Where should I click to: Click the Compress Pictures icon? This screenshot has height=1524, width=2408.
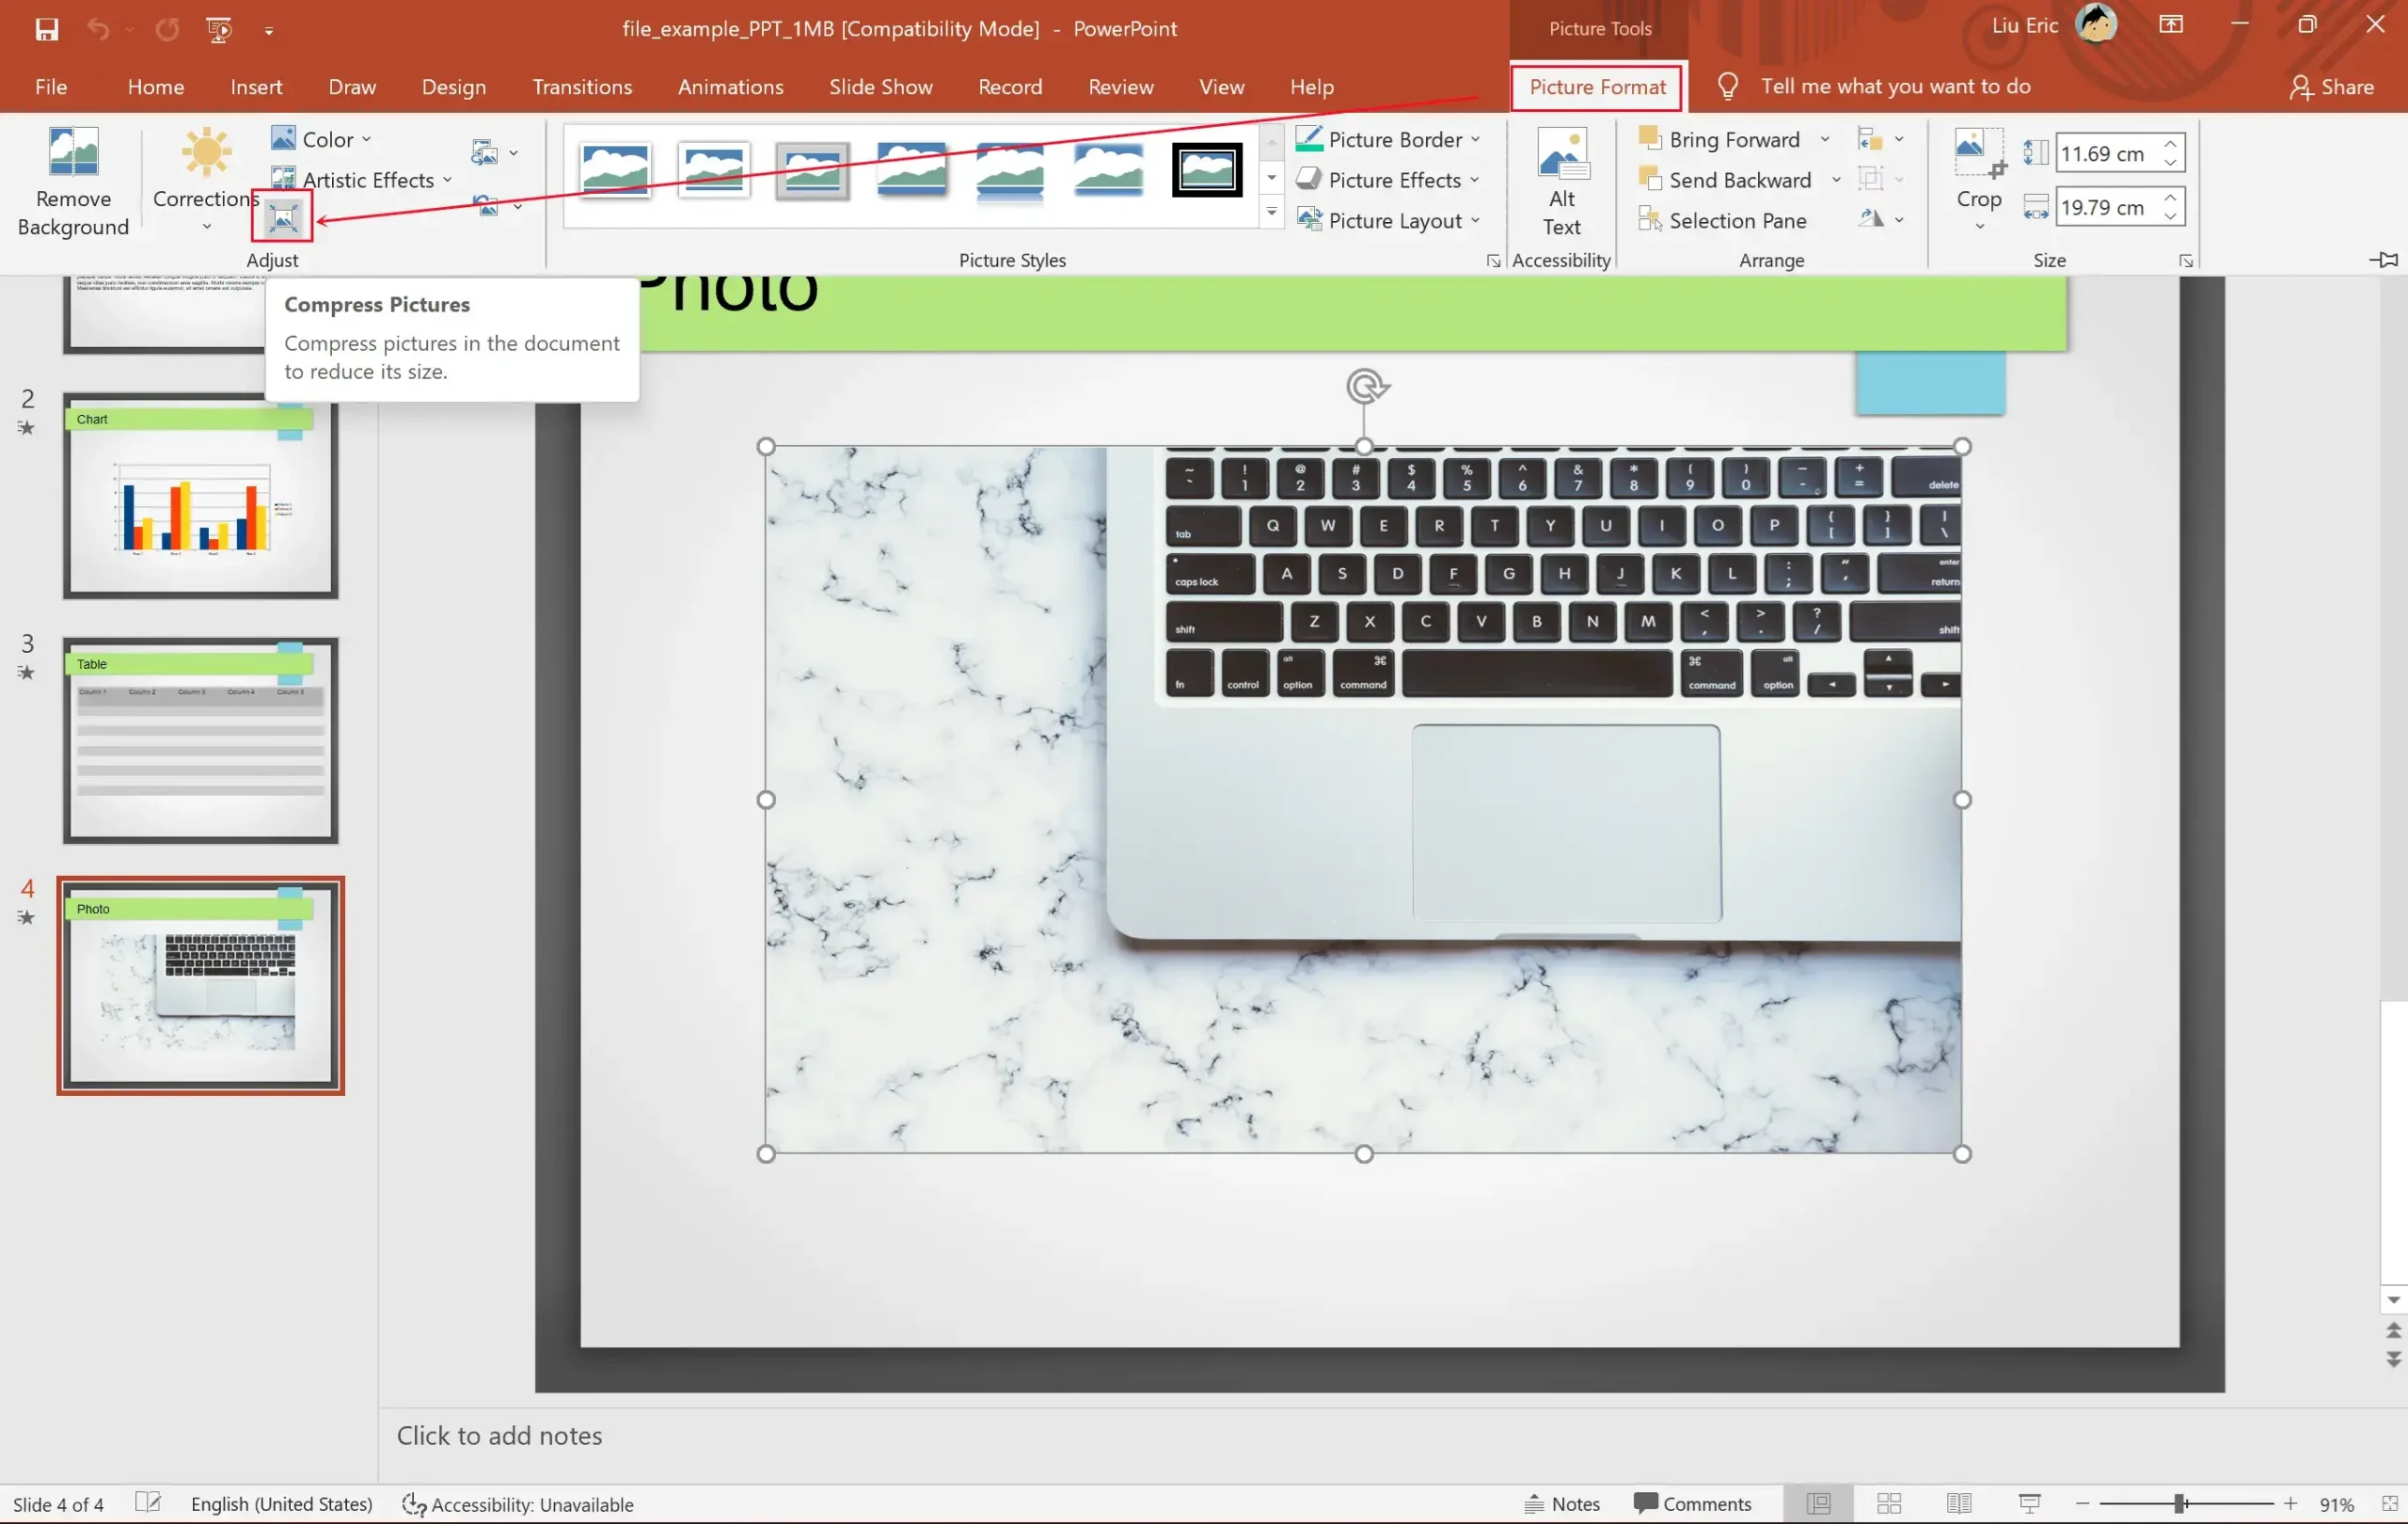point(283,216)
